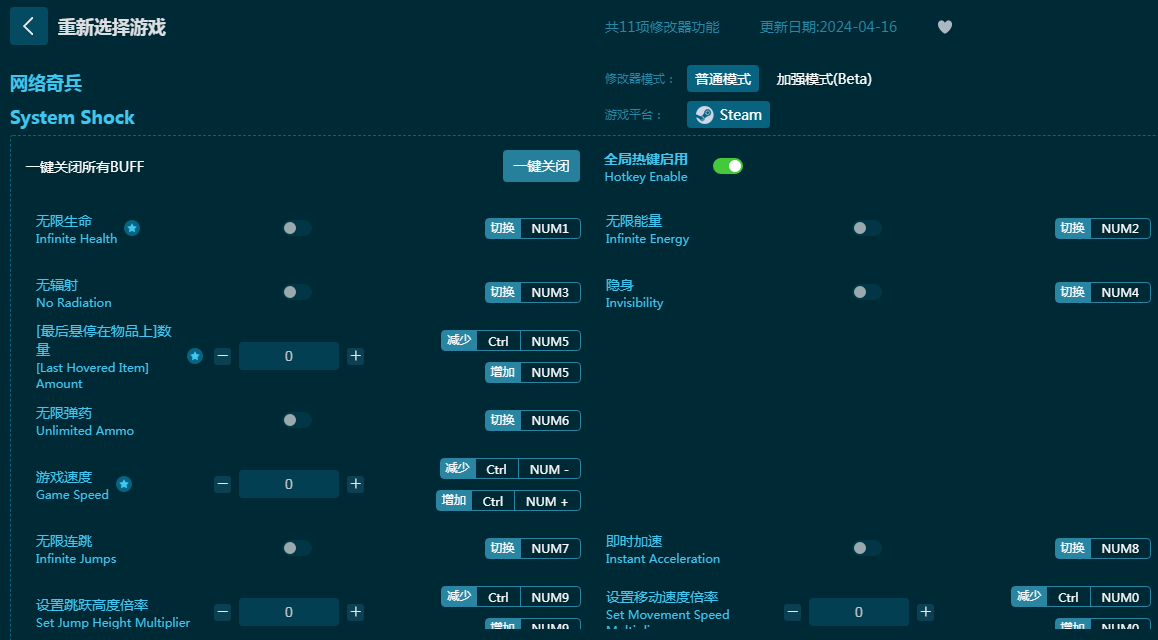Click the Instant Acceleration label

(x=662, y=559)
